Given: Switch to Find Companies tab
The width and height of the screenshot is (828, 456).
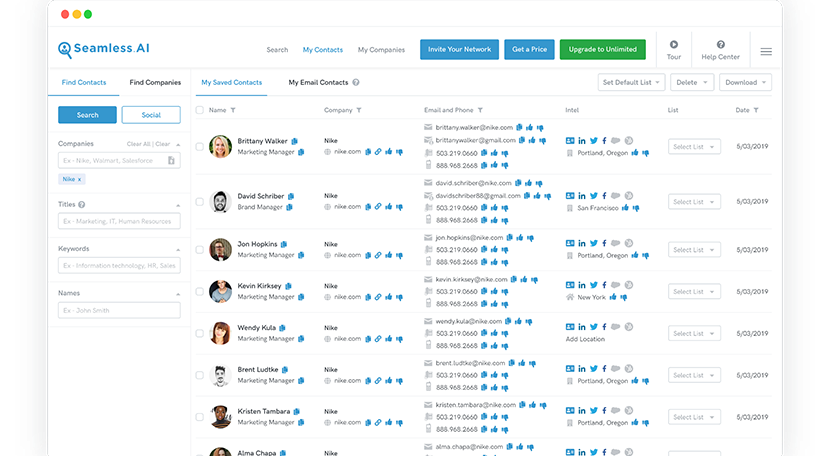Looking at the screenshot, I should [155, 82].
